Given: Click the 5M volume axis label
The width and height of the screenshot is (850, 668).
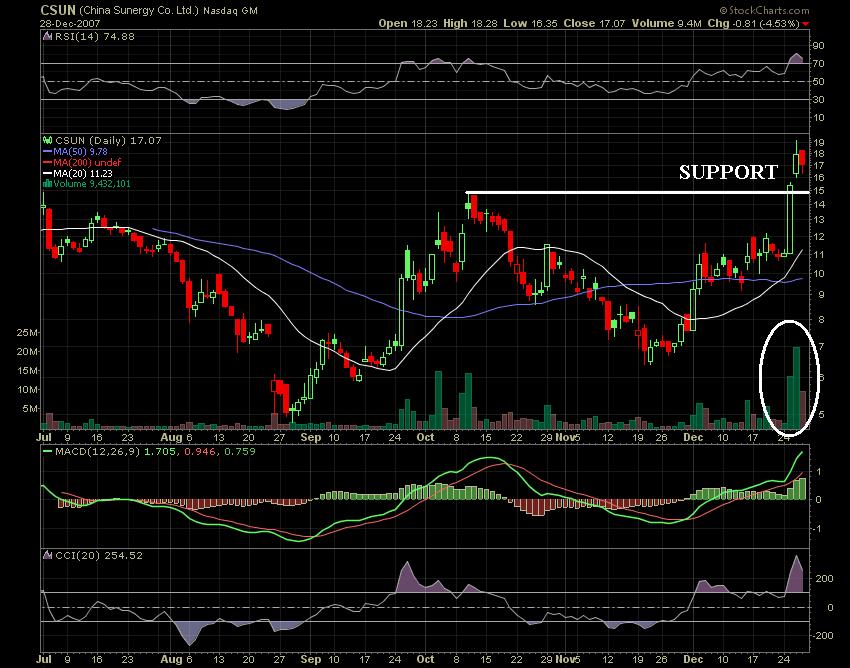Looking at the screenshot, I should (x=30, y=408).
